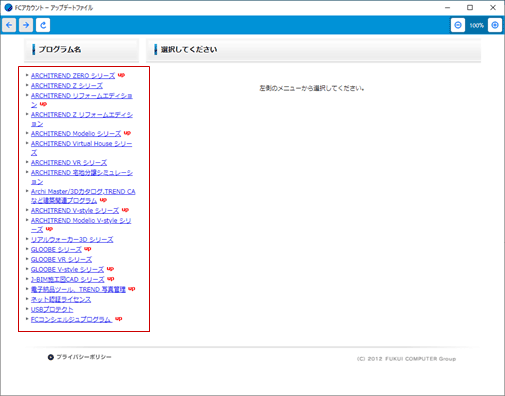The width and height of the screenshot is (505, 396).
Task: Go back with the left arrow button
Action: pyautogui.click(x=9, y=25)
